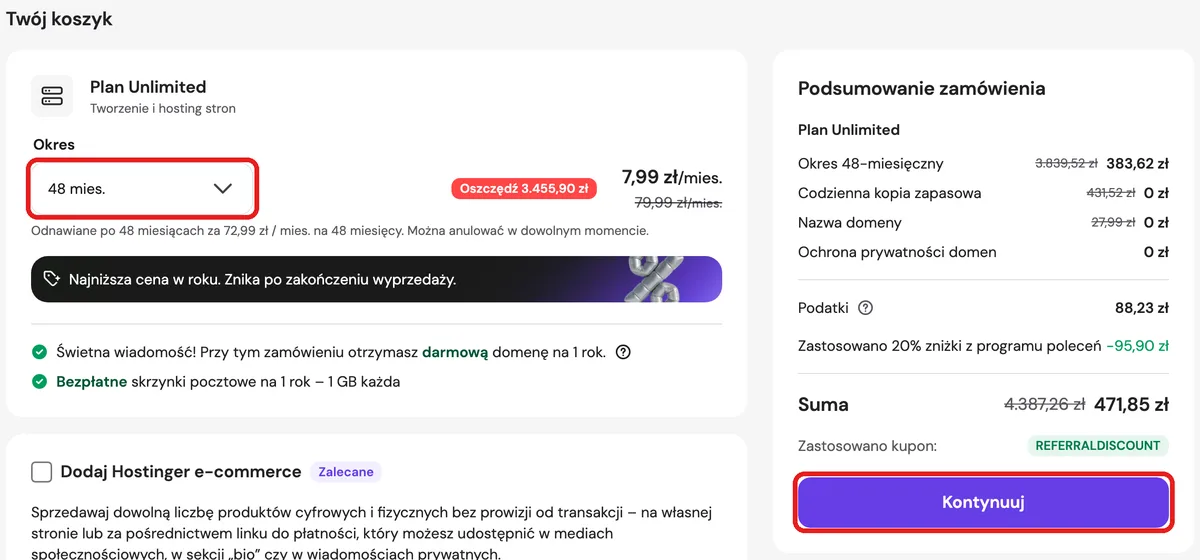This screenshot has height=560, width=1200.
Task: Click the Zastosowano 20% zniżki text
Action: [x=949, y=346]
